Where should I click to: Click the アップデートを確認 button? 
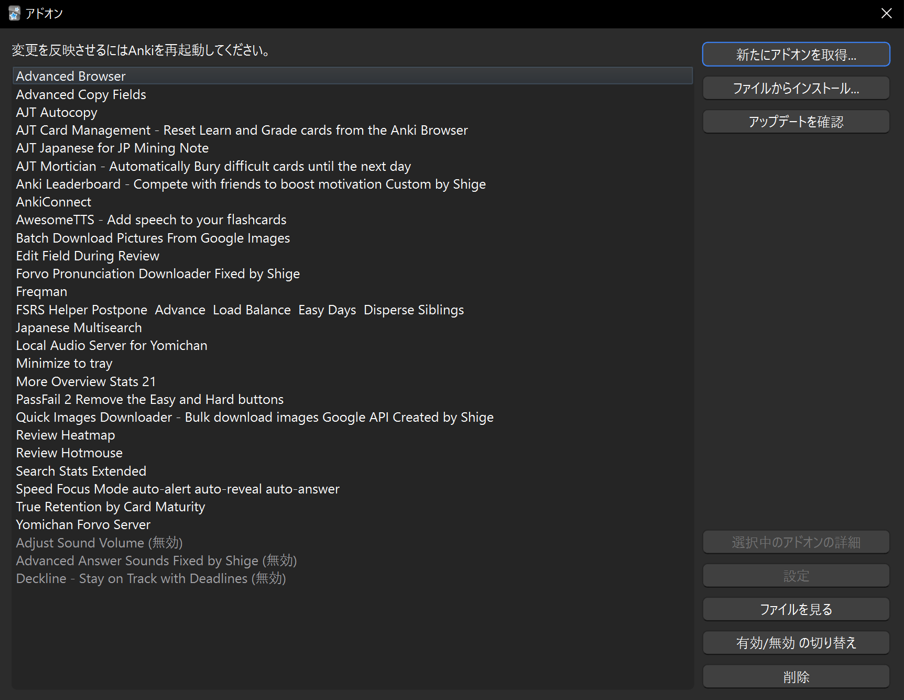pyautogui.click(x=795, y=121)
